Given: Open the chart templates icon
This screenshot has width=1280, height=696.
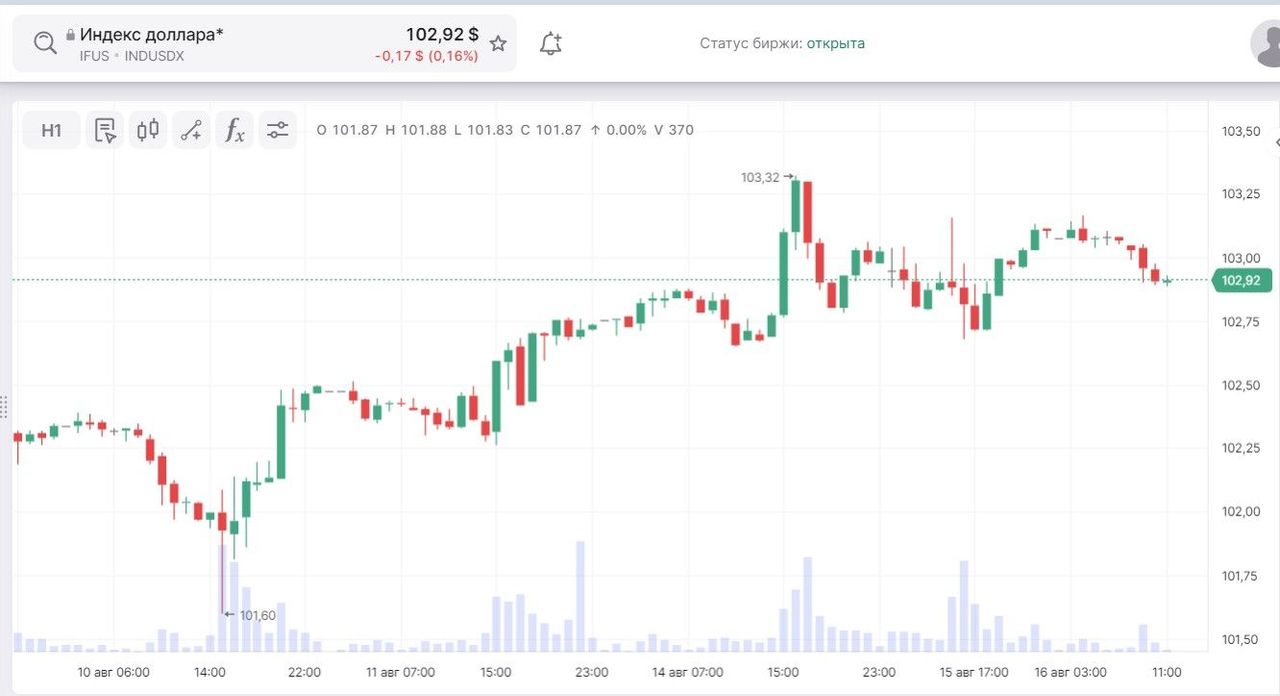Looking at the screenshot, I should [105, 130].
